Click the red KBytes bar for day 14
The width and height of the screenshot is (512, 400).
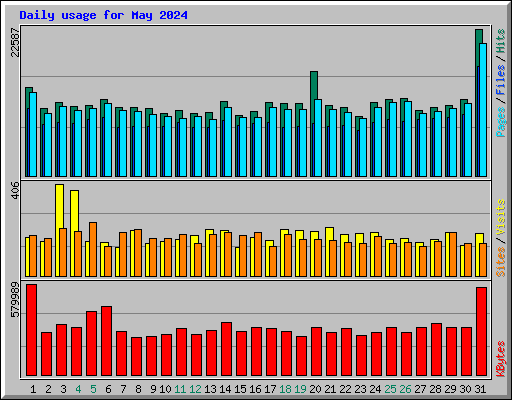227,349
